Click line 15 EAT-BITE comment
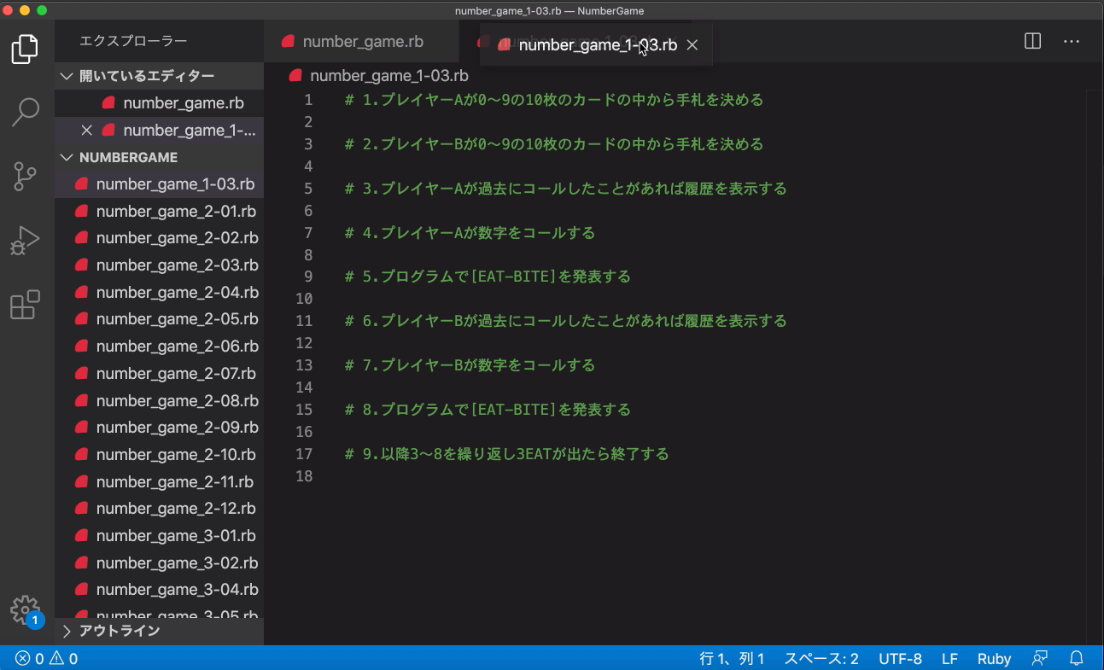This screenshot has width=1104, height=670. [487, 410]
